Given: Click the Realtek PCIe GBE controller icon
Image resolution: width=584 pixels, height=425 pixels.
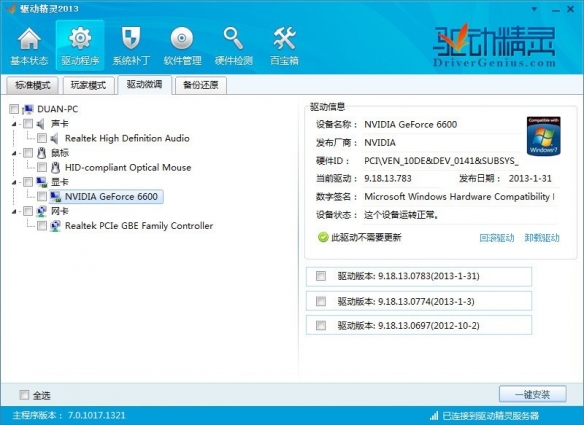Looking at the screenshot, I should click(x=55, y=226).
